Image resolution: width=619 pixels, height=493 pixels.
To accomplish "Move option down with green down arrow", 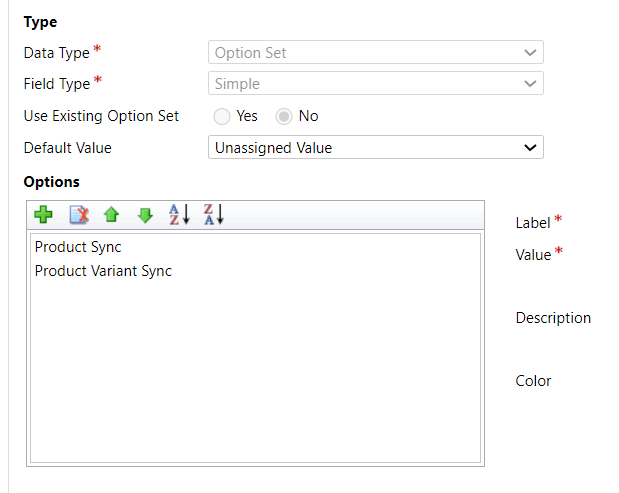I will [145, 214].
